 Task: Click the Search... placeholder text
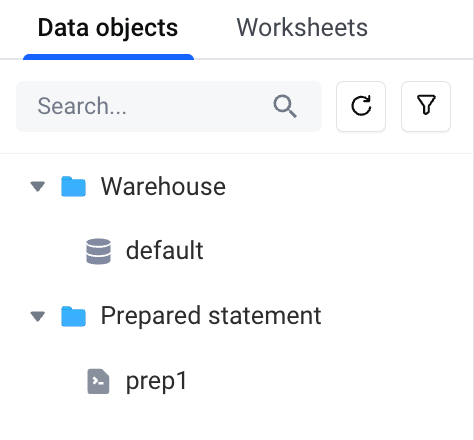tap(82, 106)
